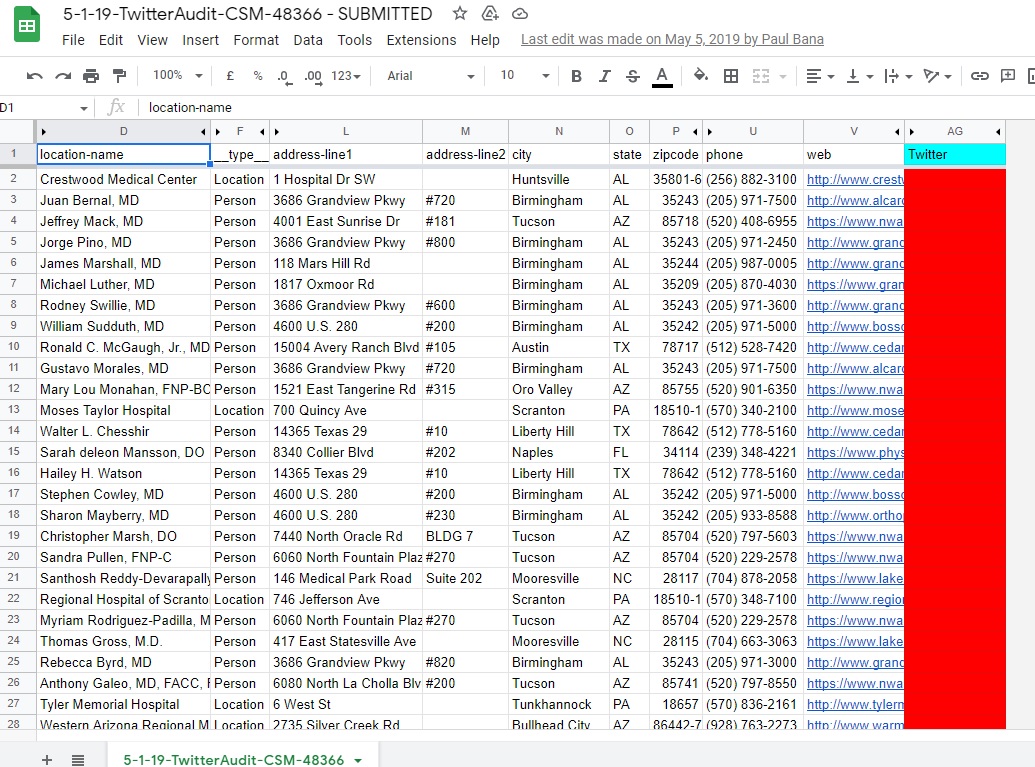Open Crestwood Medical Center web link

point(854,180)
